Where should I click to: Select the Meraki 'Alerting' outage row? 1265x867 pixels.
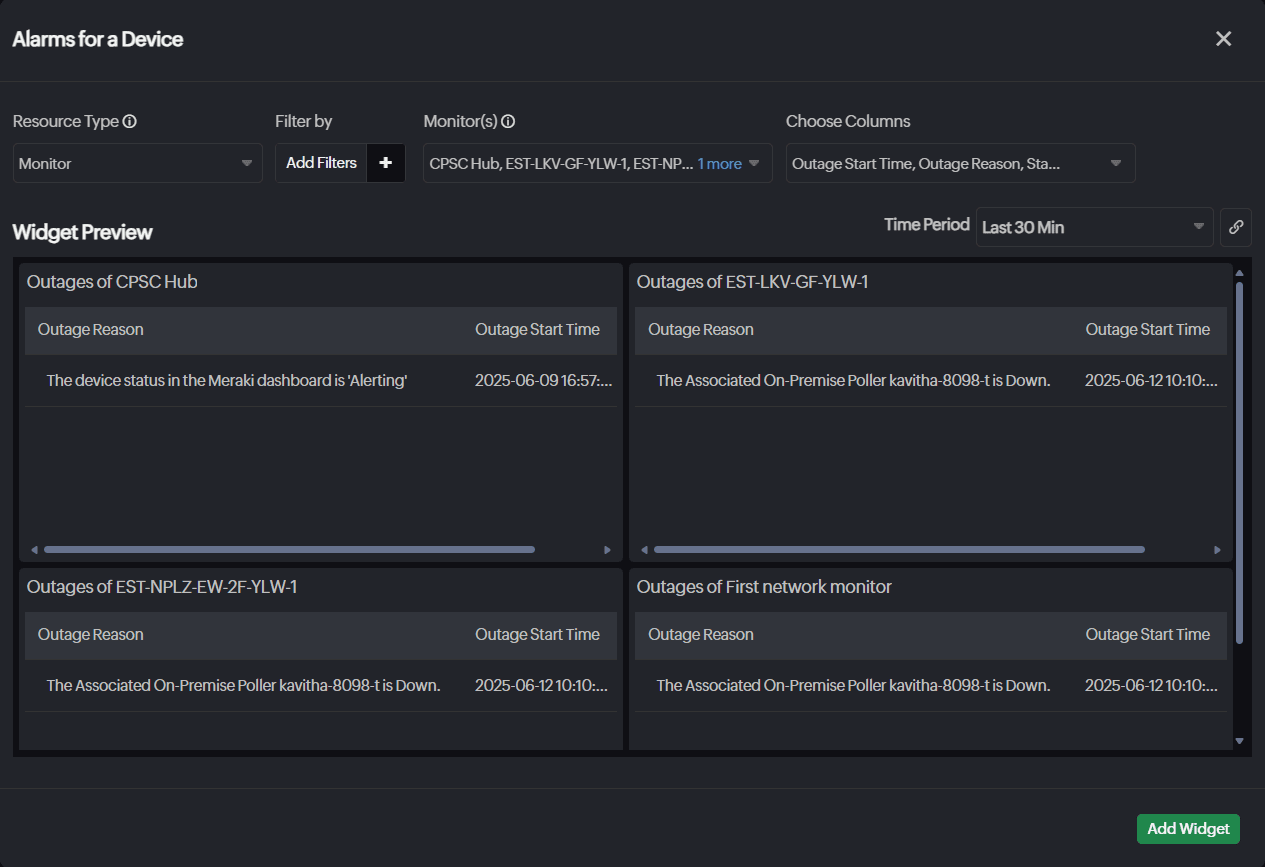click(x=227, y=381)
